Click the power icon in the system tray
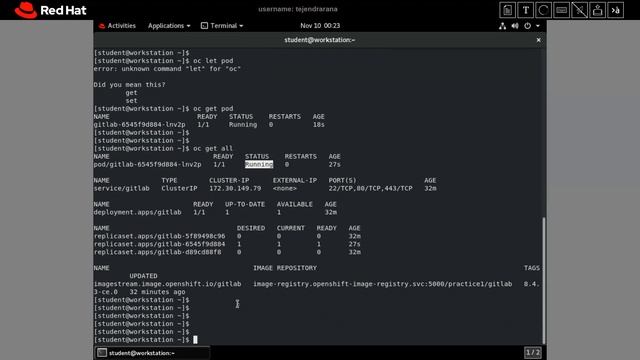 (527, 26)
